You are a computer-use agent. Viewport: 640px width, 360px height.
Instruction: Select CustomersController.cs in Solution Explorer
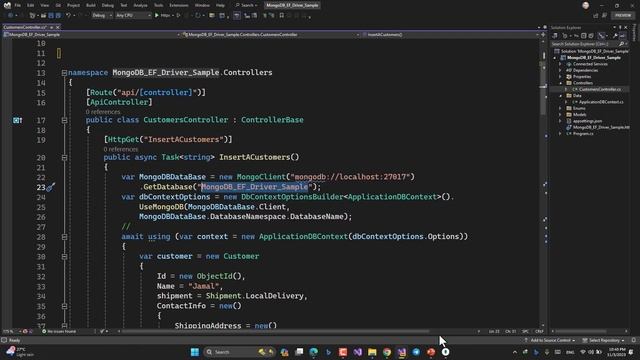[x=600, y=89]
